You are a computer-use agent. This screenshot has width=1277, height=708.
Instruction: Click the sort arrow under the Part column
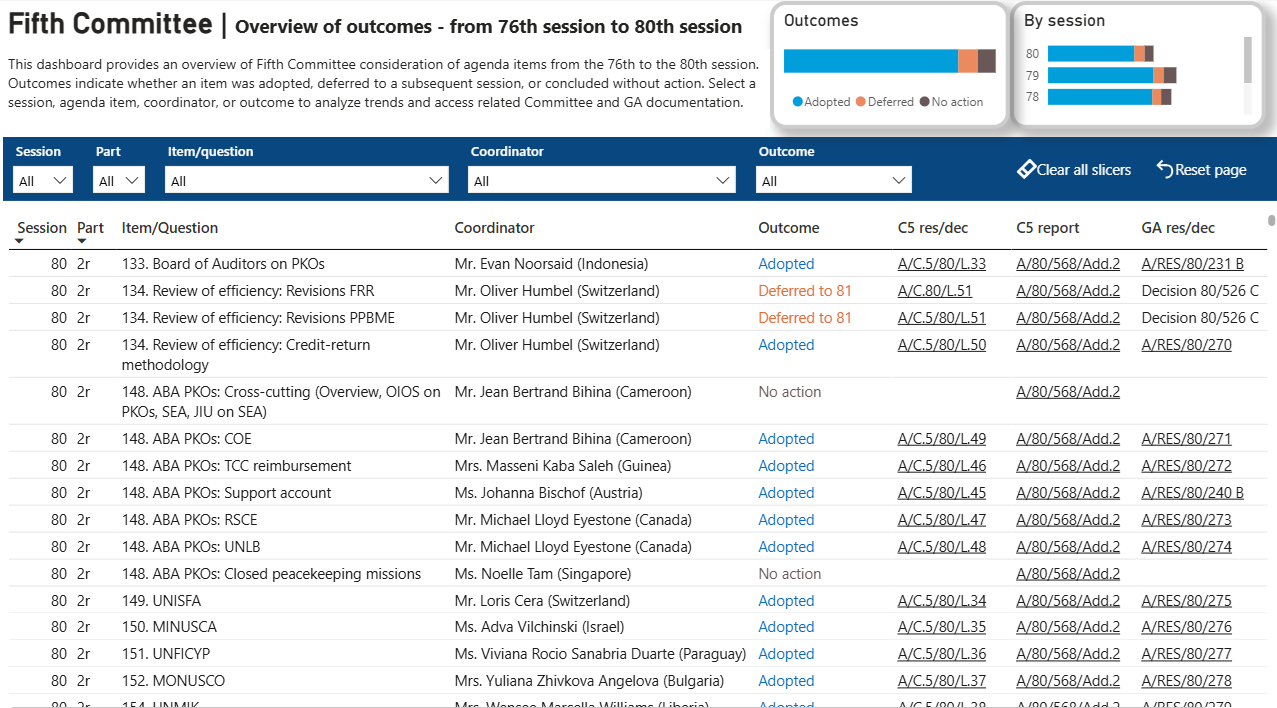tap(82, 241)
